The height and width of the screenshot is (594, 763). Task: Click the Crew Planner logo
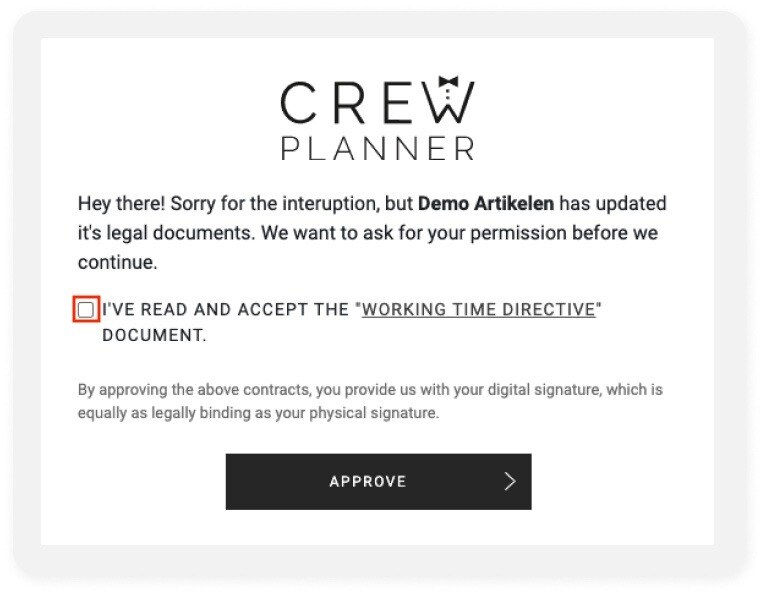click(378, 120)
